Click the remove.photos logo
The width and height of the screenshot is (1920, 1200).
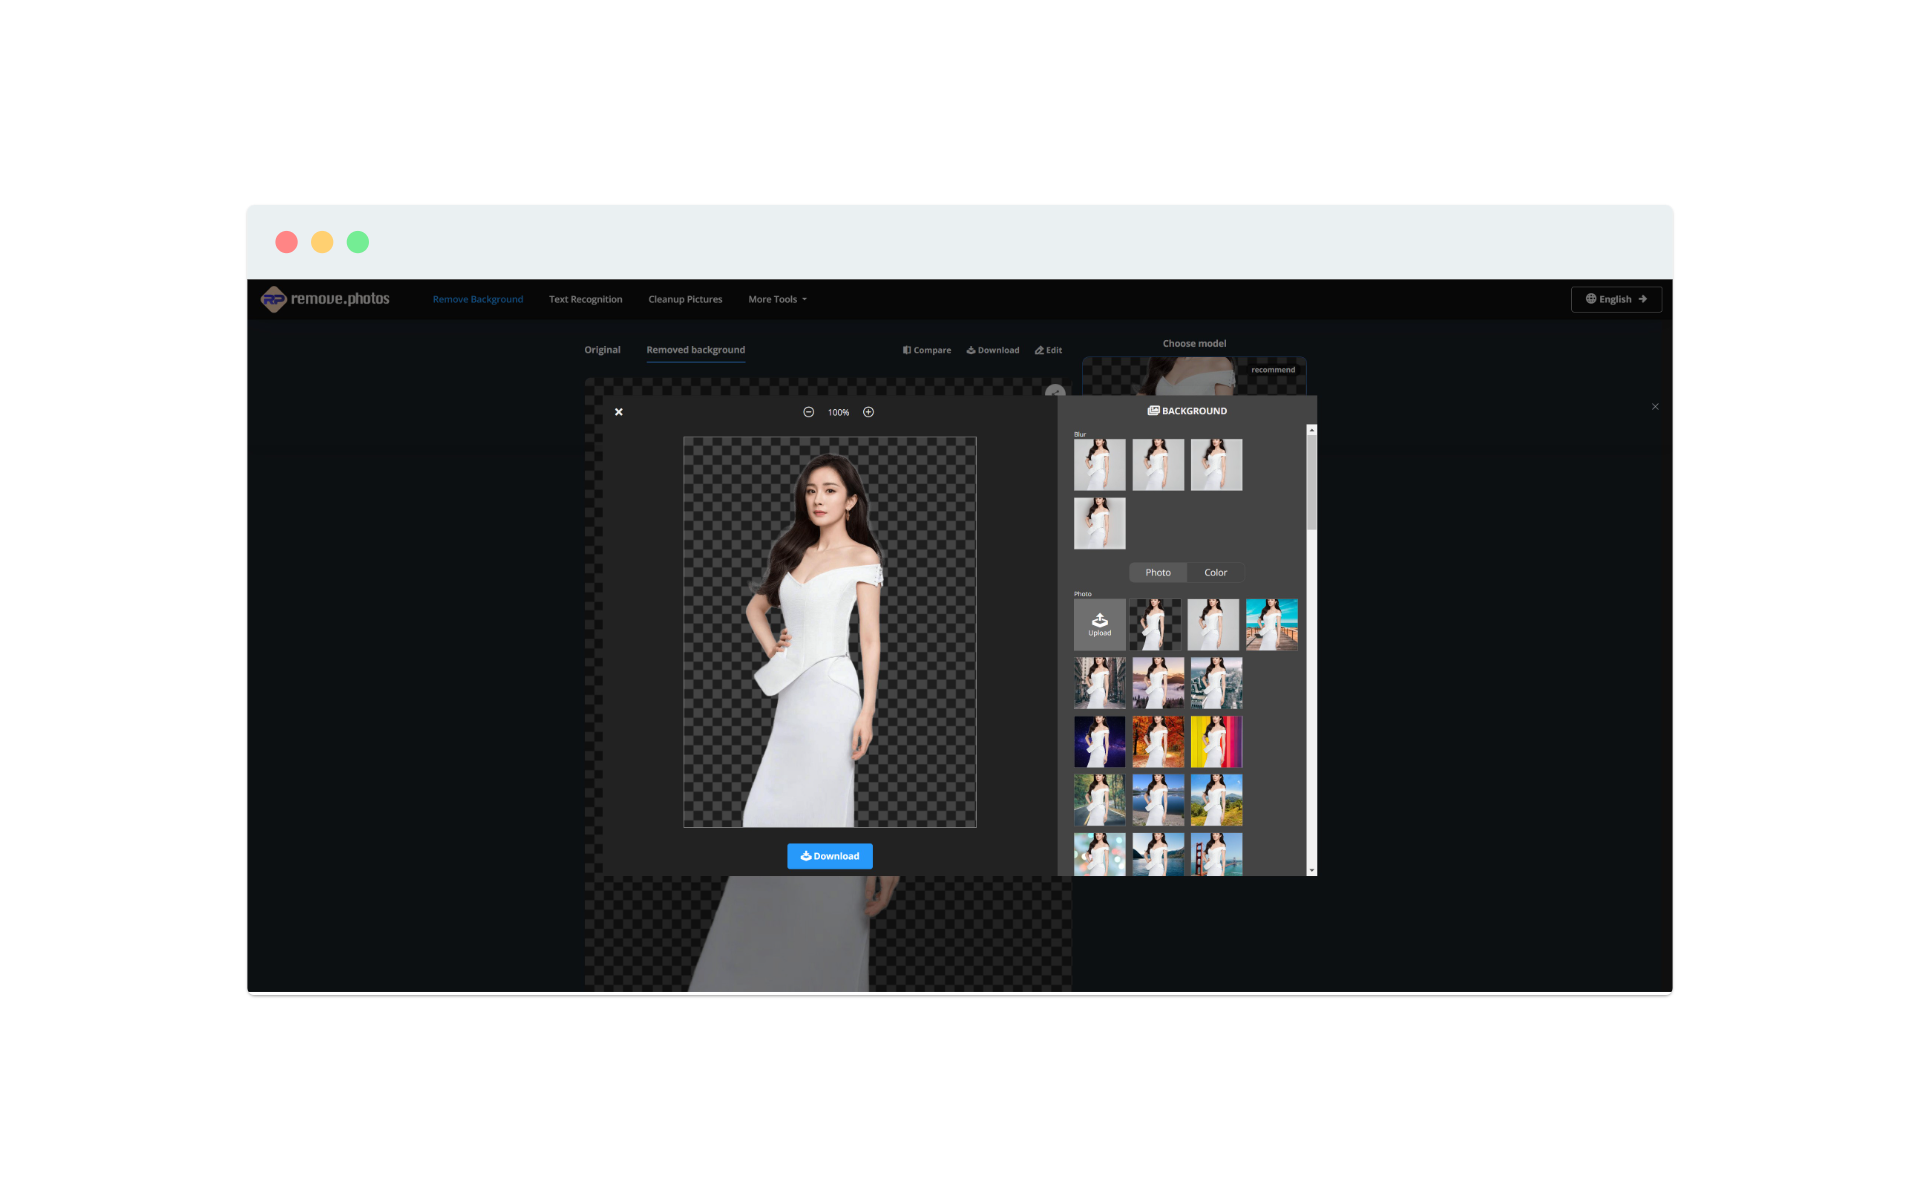(x=325, y=299)
